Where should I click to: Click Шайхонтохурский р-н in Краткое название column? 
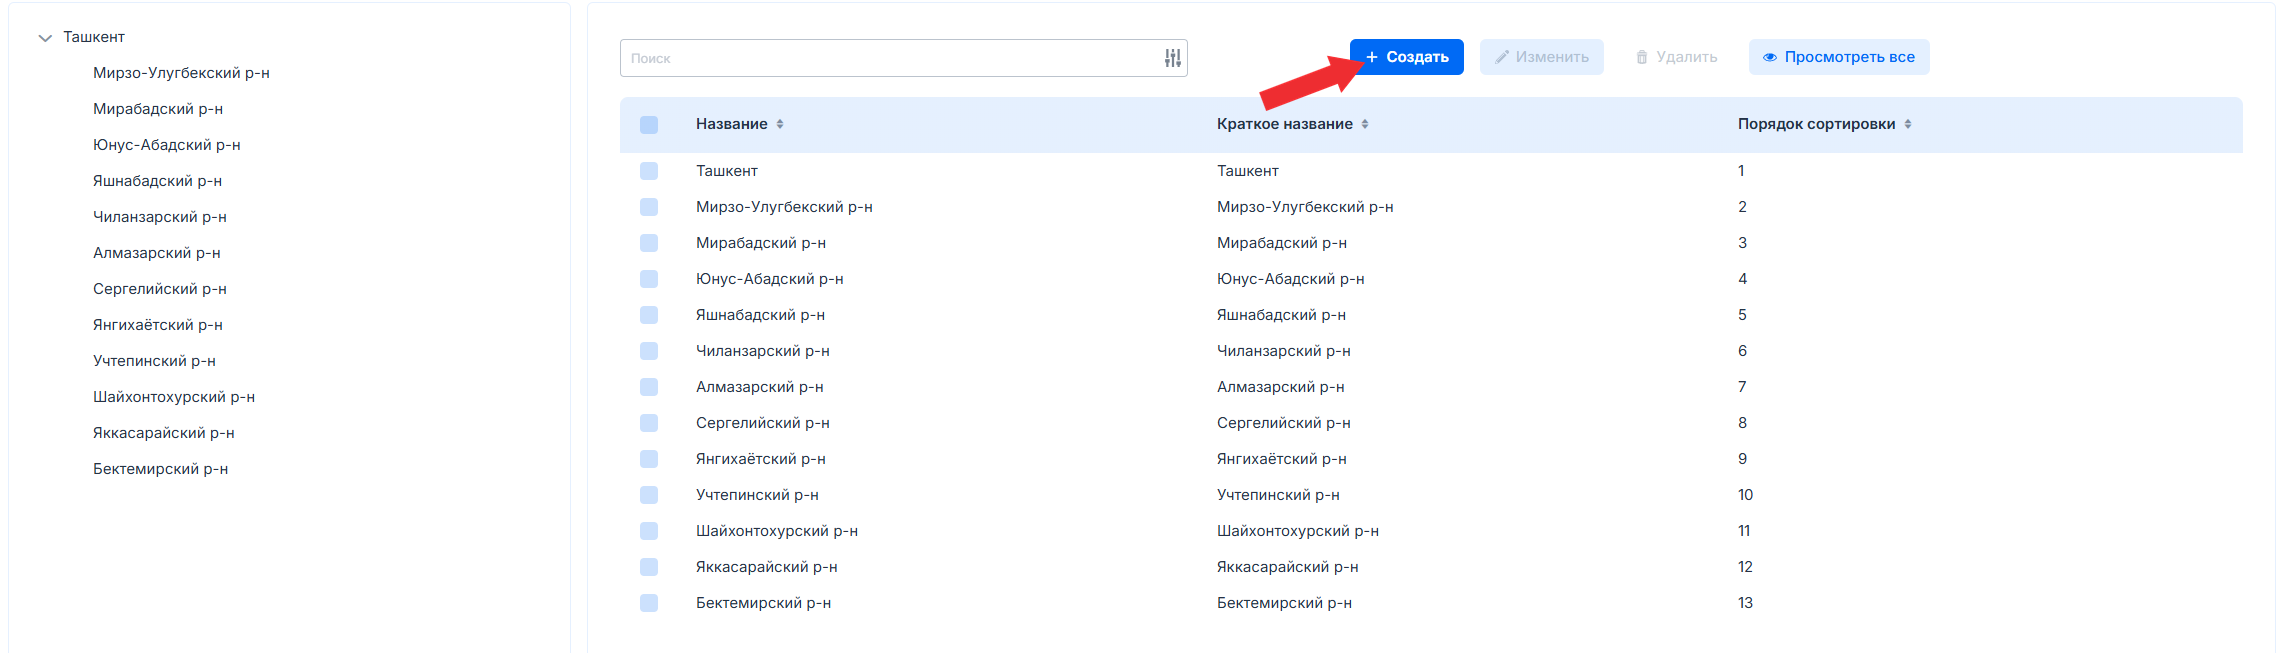(1298, 531)
